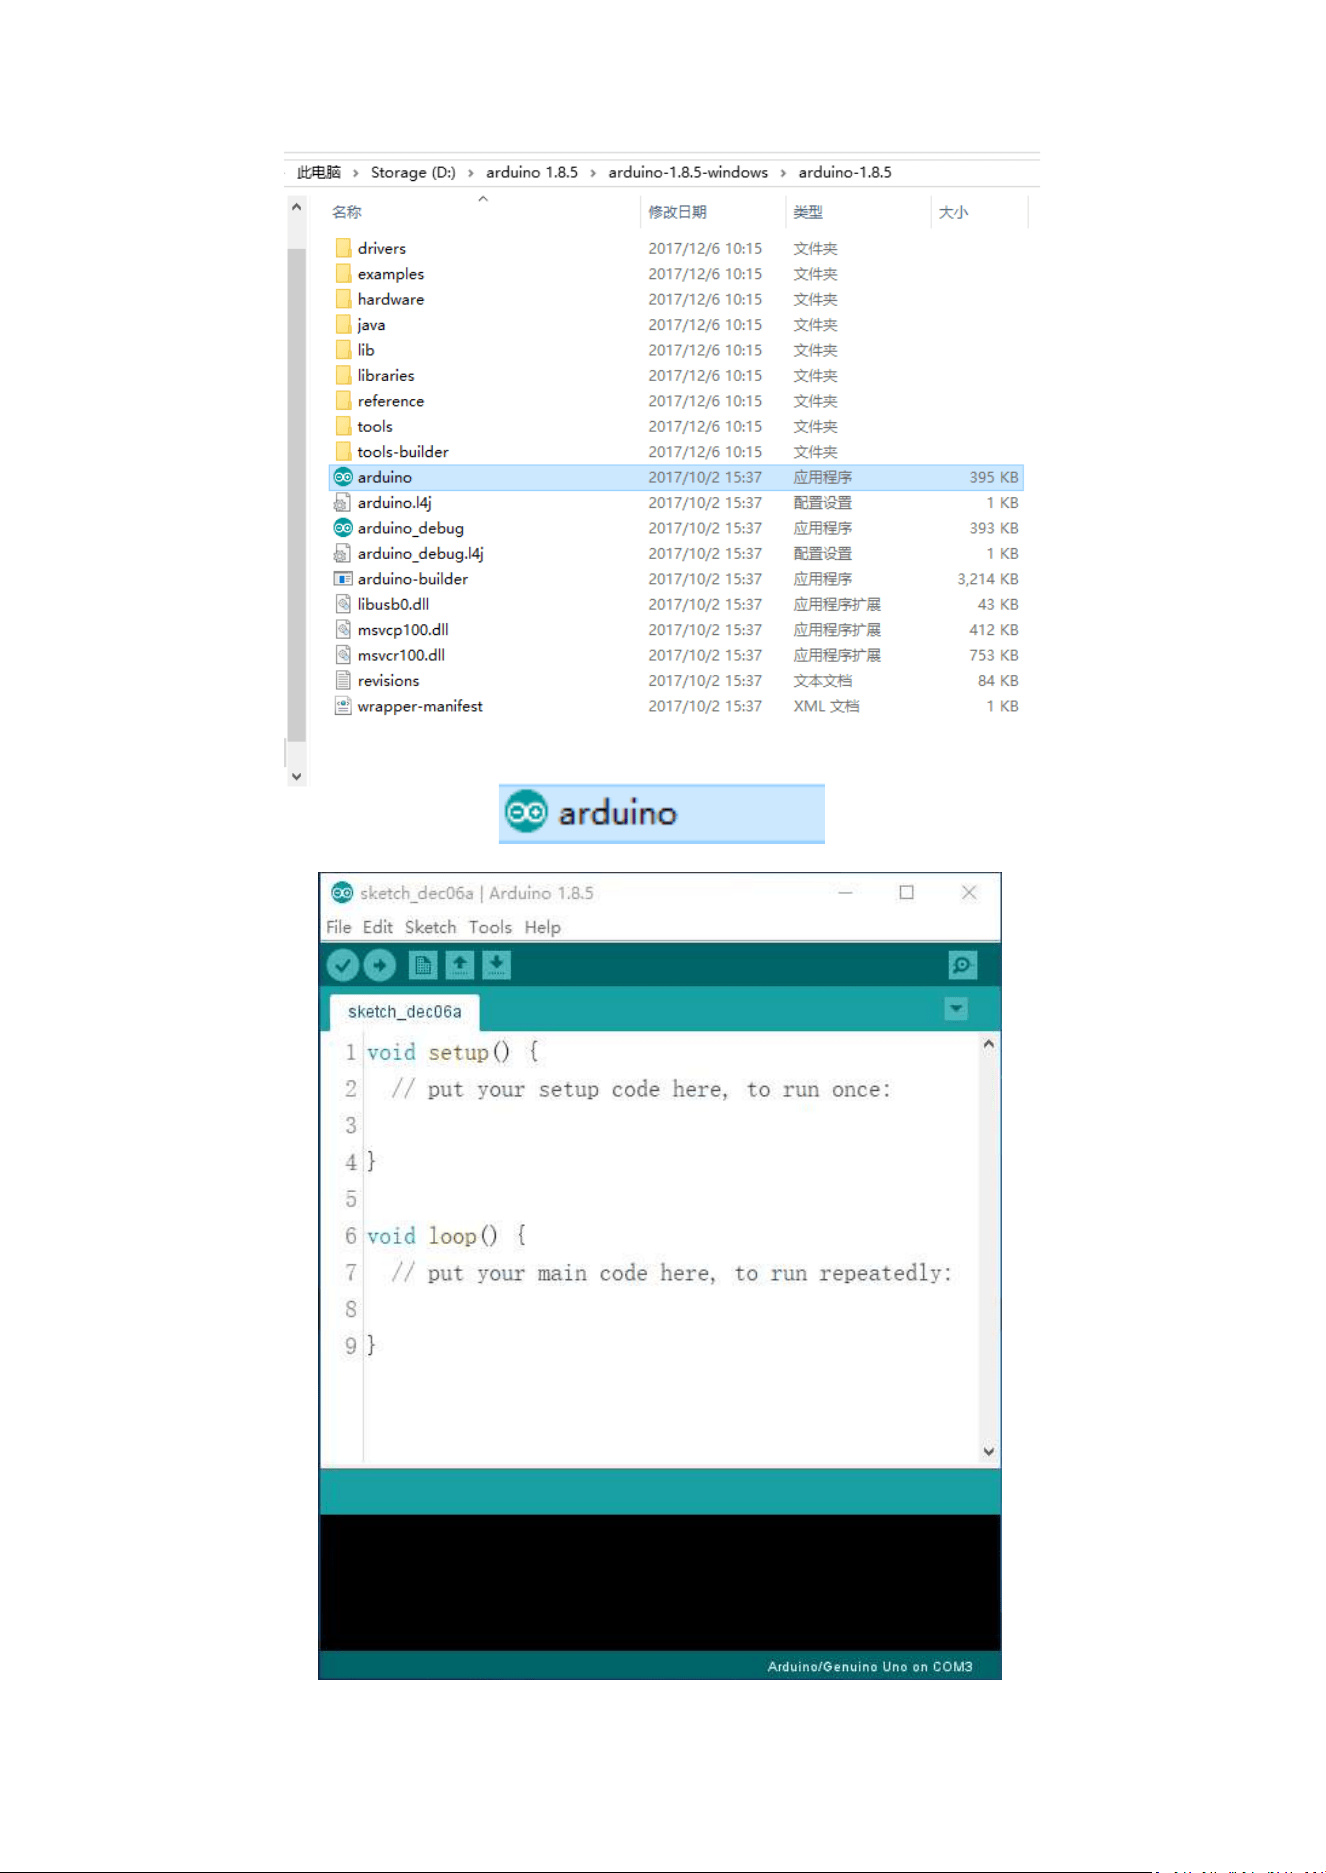Click the arduino_debug.l4j config file icon

point(343,553)
